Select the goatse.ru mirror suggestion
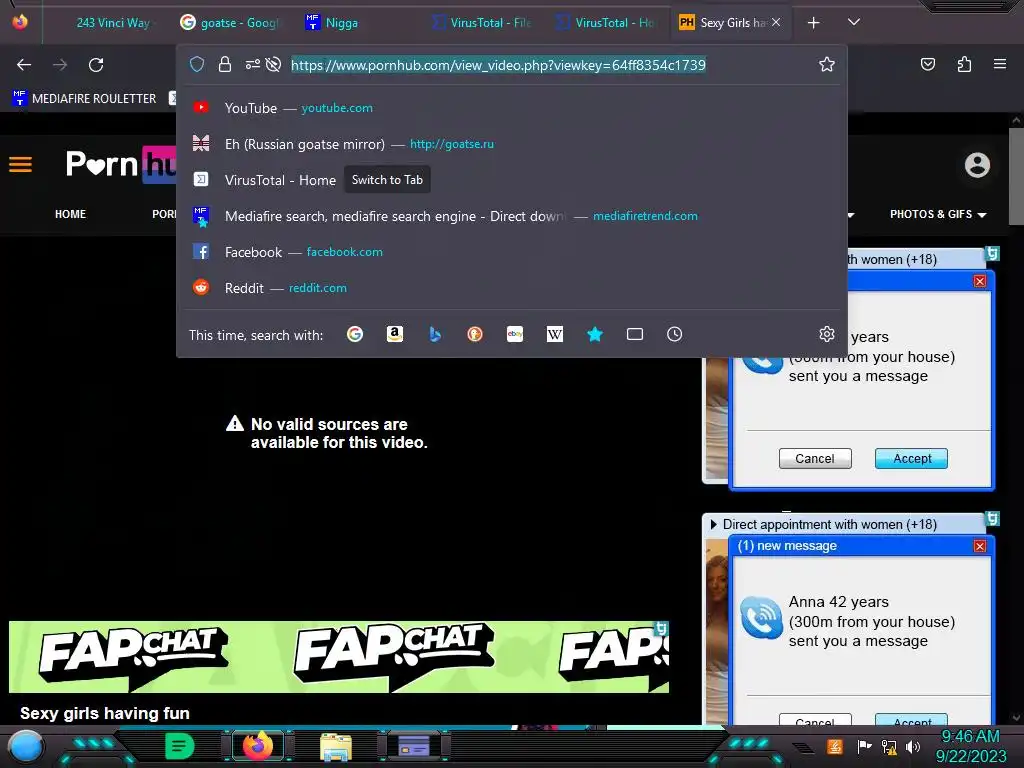The width and height of the screenshot is (1024, 768). point(512,144)
